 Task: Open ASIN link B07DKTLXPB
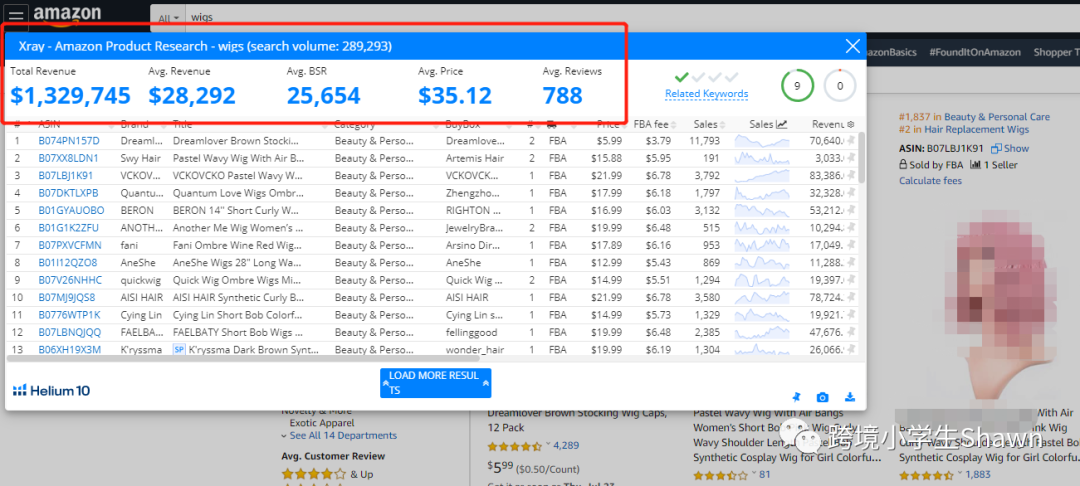(68, 193)
